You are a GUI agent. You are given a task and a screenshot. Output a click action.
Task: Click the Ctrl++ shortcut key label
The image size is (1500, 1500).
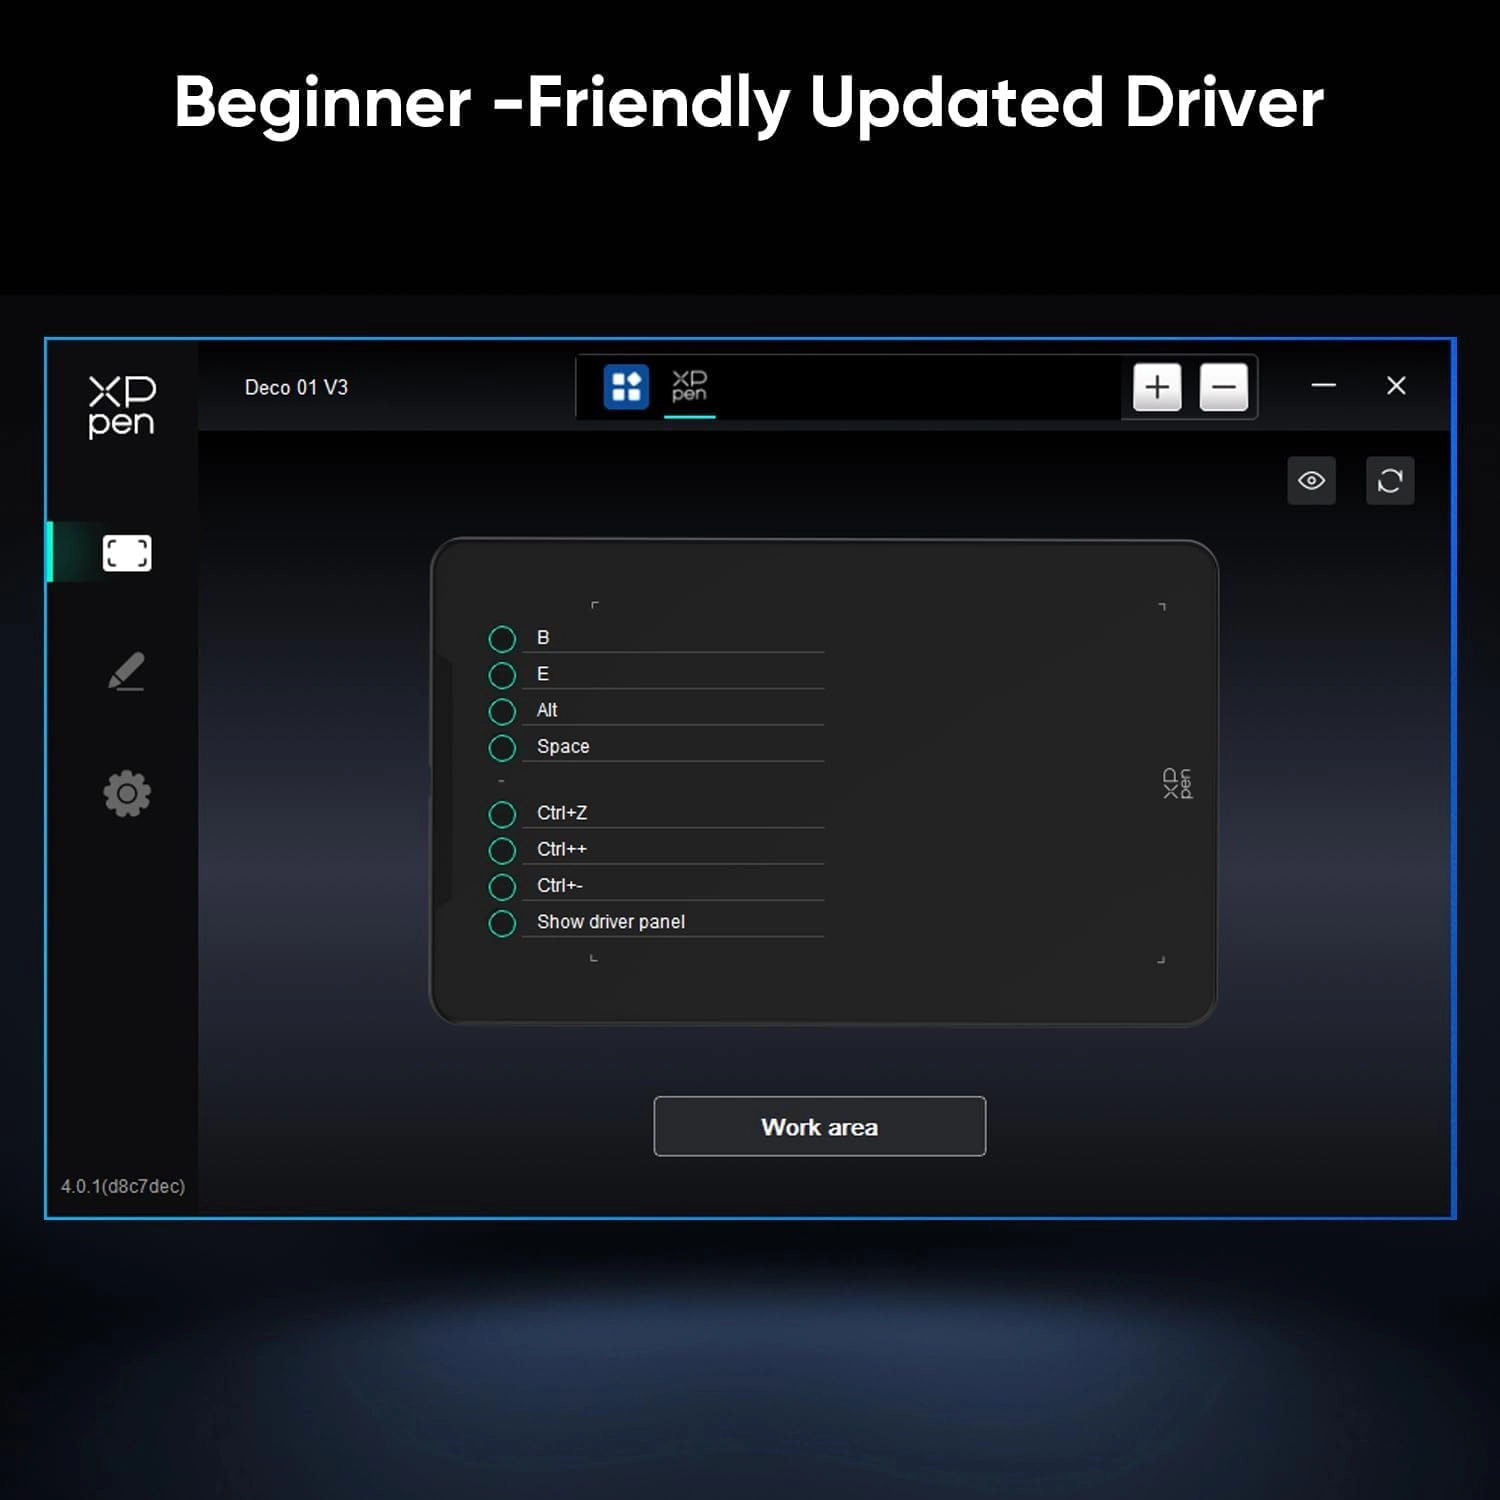(x=562, y=849)
